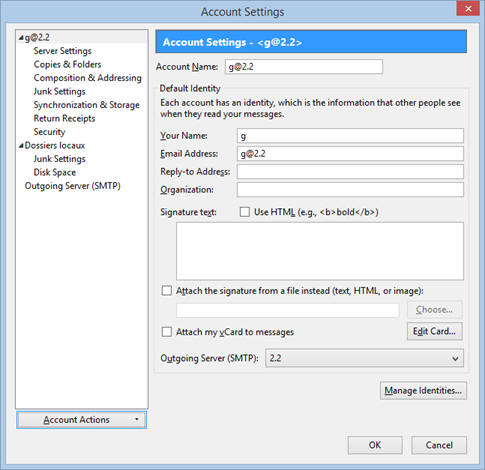Click inside the Reply-to Address field
This screenshot has height=470, width=485.
[x=350, y=172]
